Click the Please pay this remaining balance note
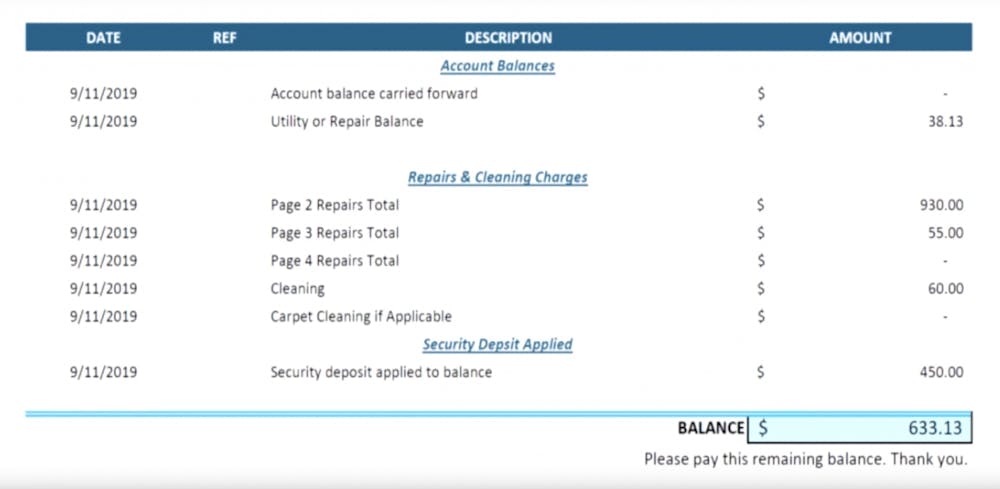Screen dimensions: 1000x489 [x=805, y=460]
